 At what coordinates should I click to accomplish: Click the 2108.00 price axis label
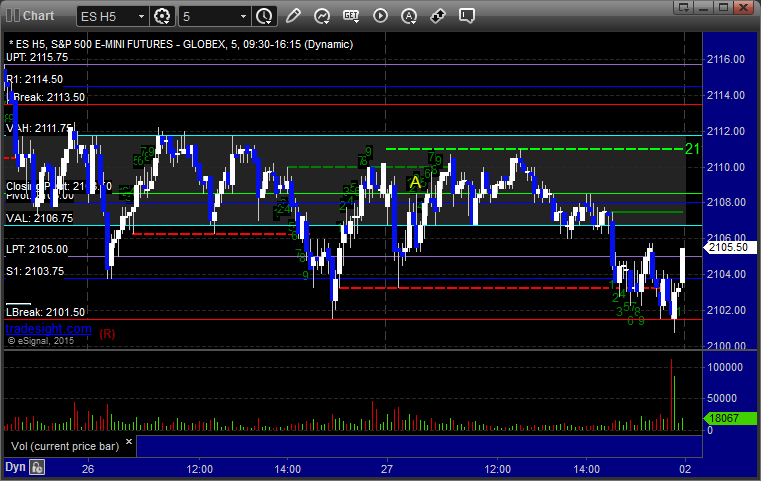pos(726,202)
